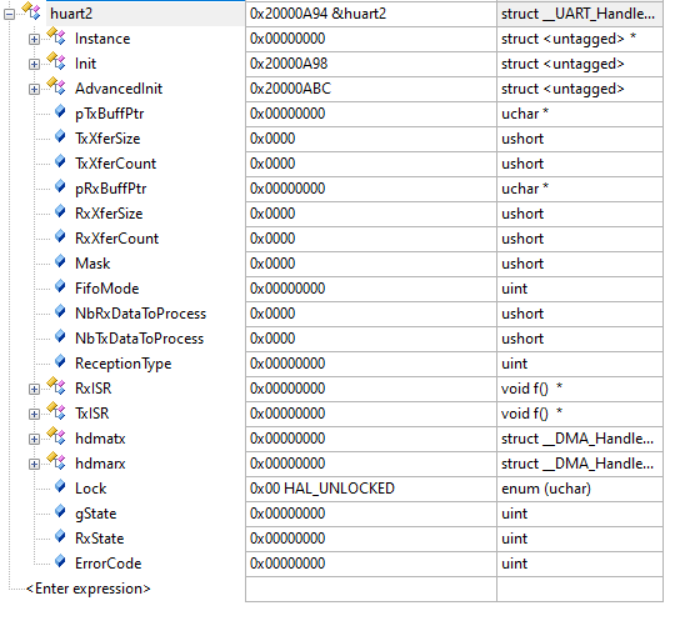Click the hdmatx struct pointer icon
Image resolution: width=685 pixels, height=630 pixels.
pos(57,436)
